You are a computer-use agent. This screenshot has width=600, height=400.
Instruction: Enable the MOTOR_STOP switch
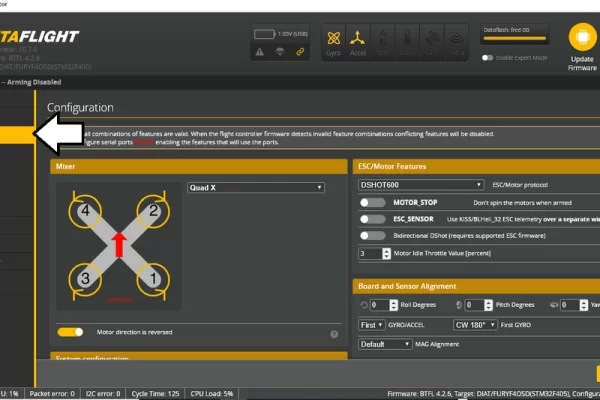coord(372,202)
